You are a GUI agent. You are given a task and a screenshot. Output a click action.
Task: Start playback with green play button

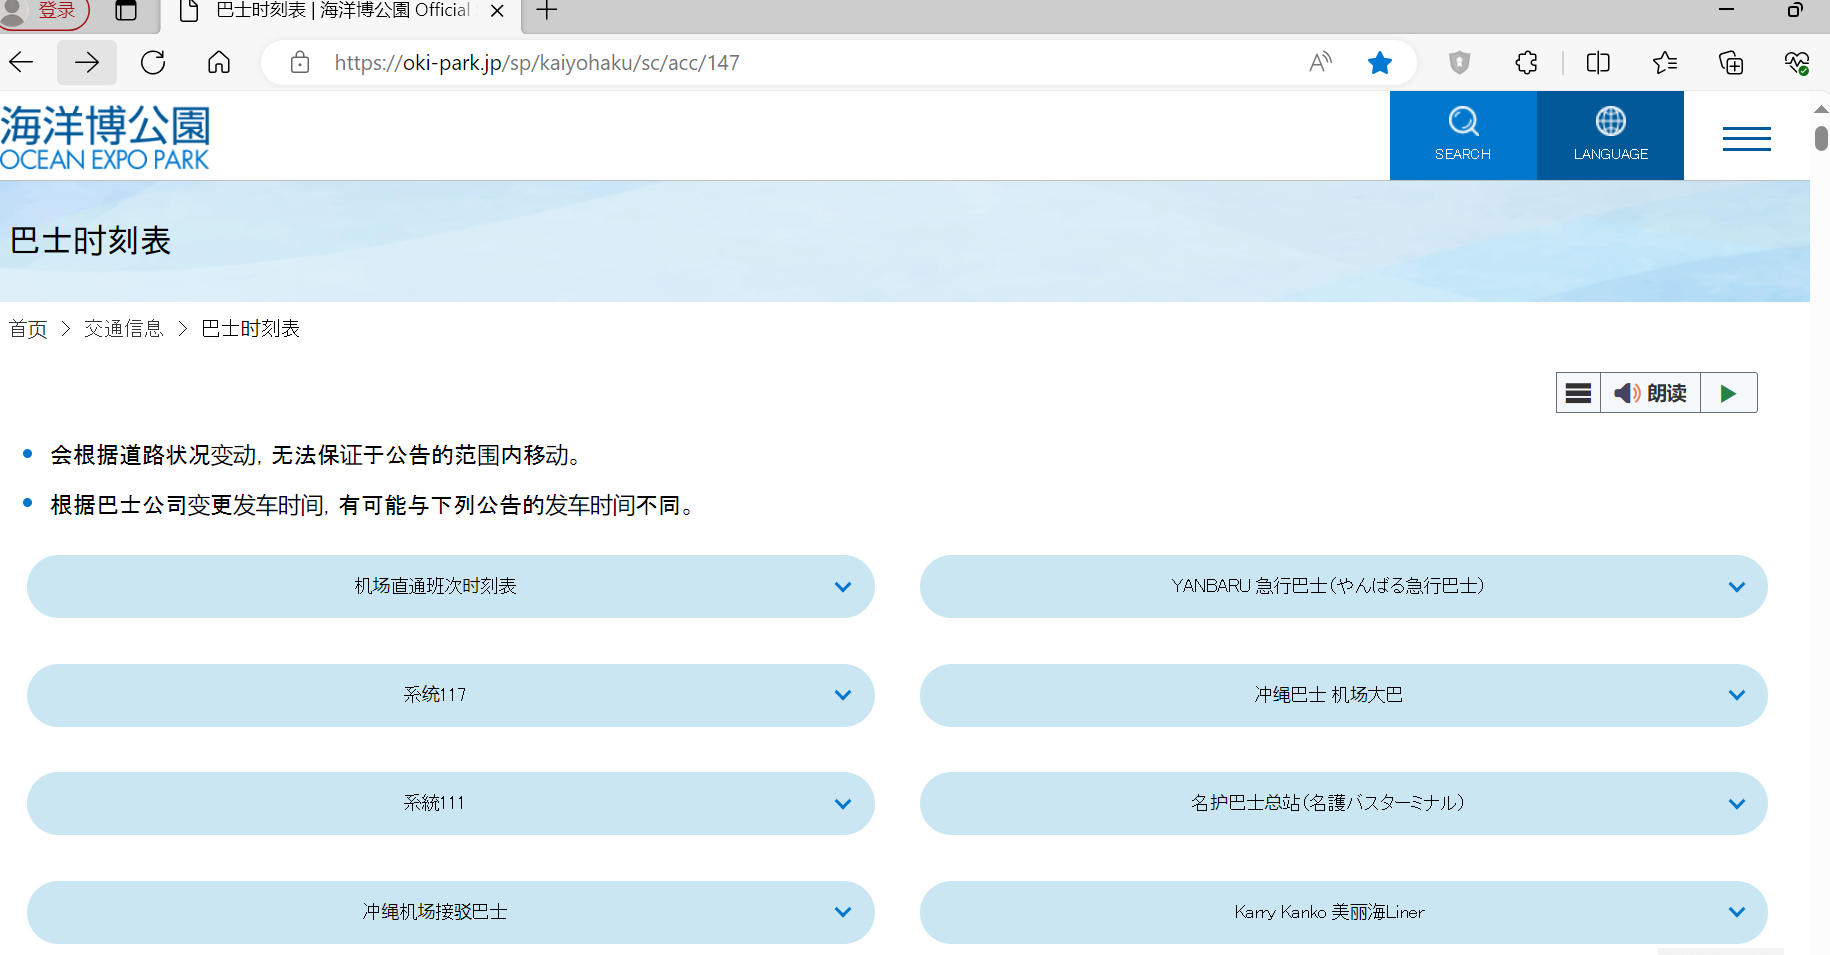1728,393
